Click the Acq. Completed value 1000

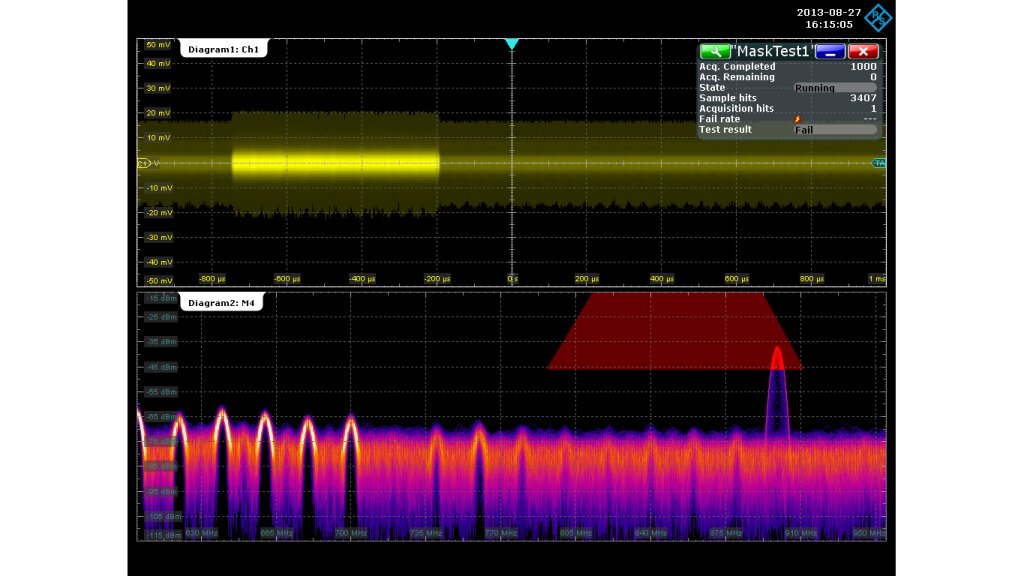[863, 67]
